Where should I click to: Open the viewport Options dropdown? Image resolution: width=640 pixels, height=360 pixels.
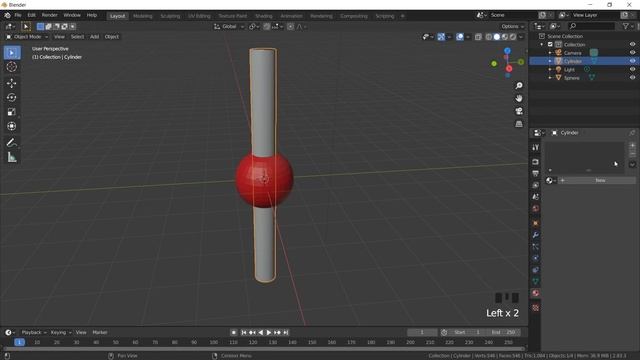(x=512, y=27)
